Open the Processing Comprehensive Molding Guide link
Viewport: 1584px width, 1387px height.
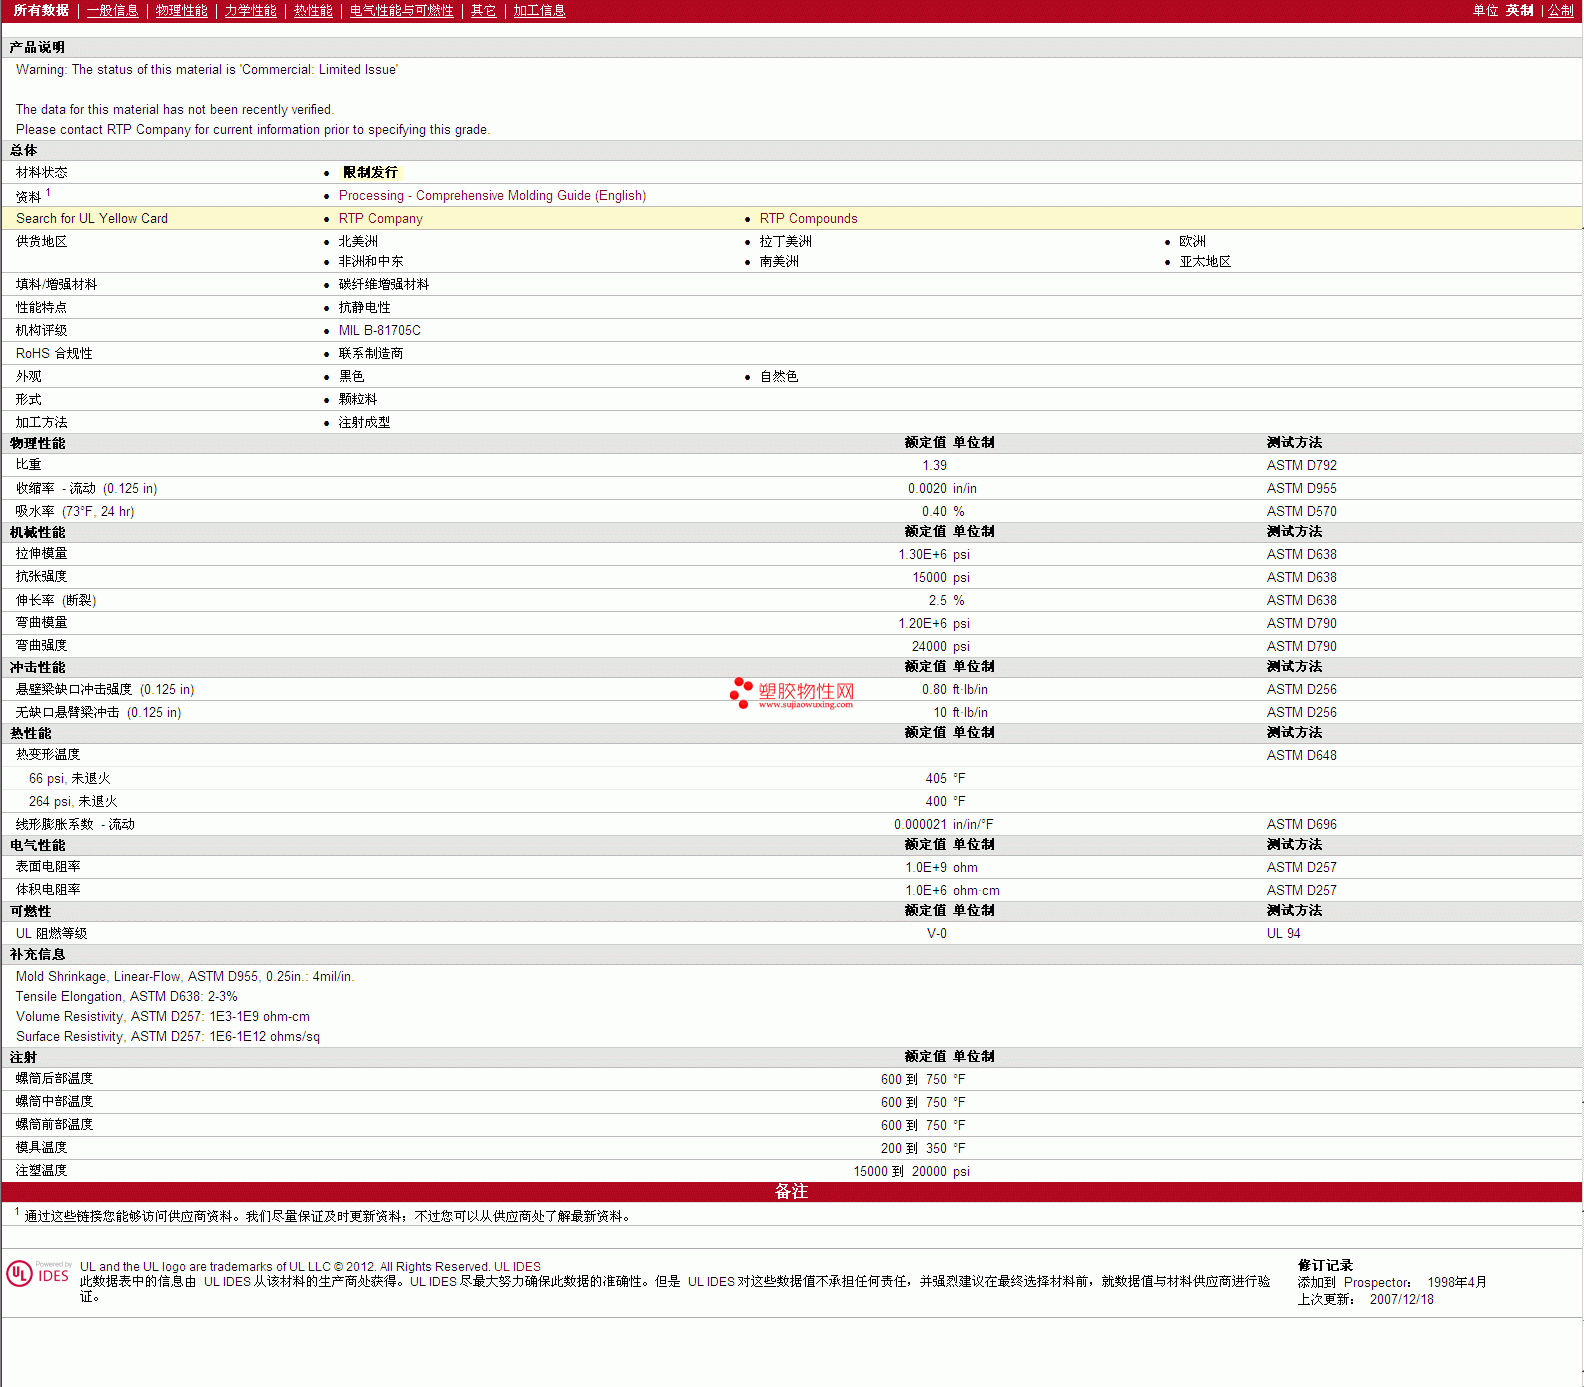click(492, 196)
